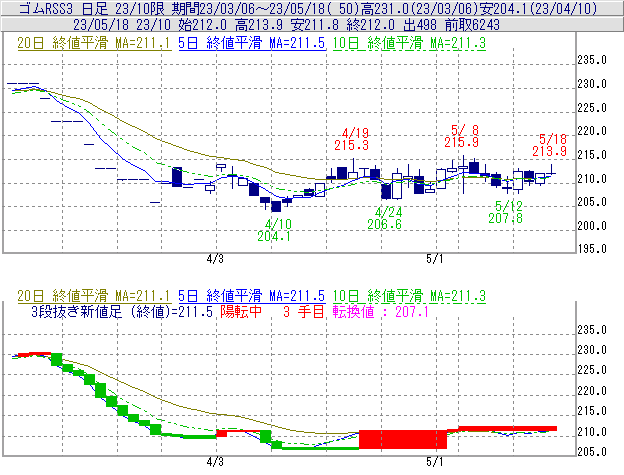Image resolution: width=624 pixels, height=475 pixels.
Task: Click the 225.0 price label on the upper axis
Action: pyautogui.click(x=592, y=108)
